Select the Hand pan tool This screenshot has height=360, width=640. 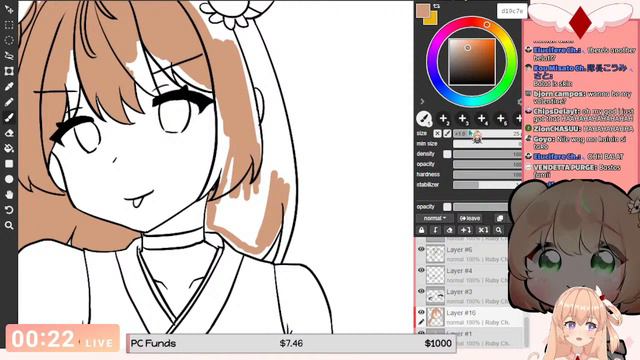click(9, 195)
